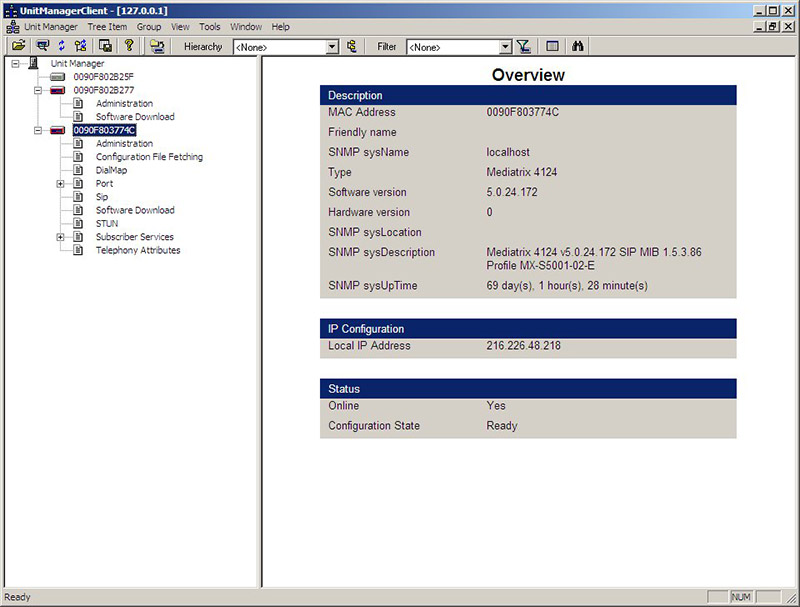Click Configuration State value Ready

click(x=502, y=426)
